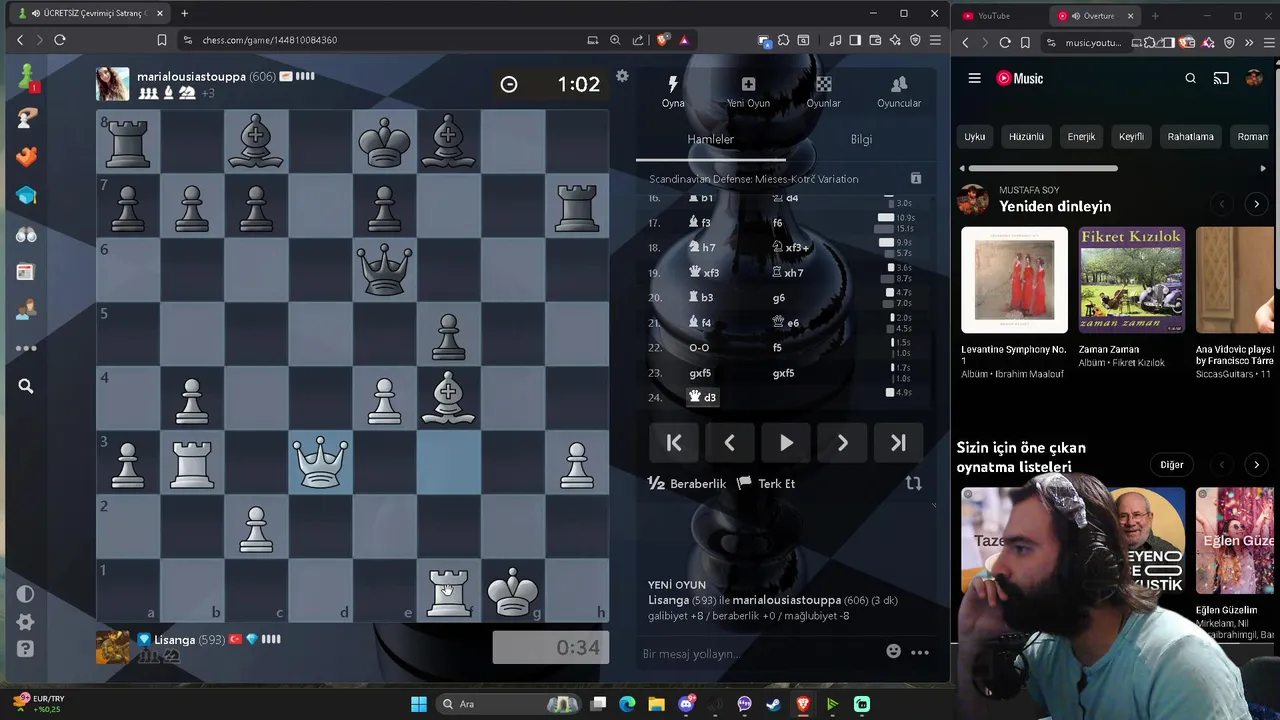Screen dimensions: 1280x720
Task: Switch to the Bilgi tab
Action: click(861, 140)
